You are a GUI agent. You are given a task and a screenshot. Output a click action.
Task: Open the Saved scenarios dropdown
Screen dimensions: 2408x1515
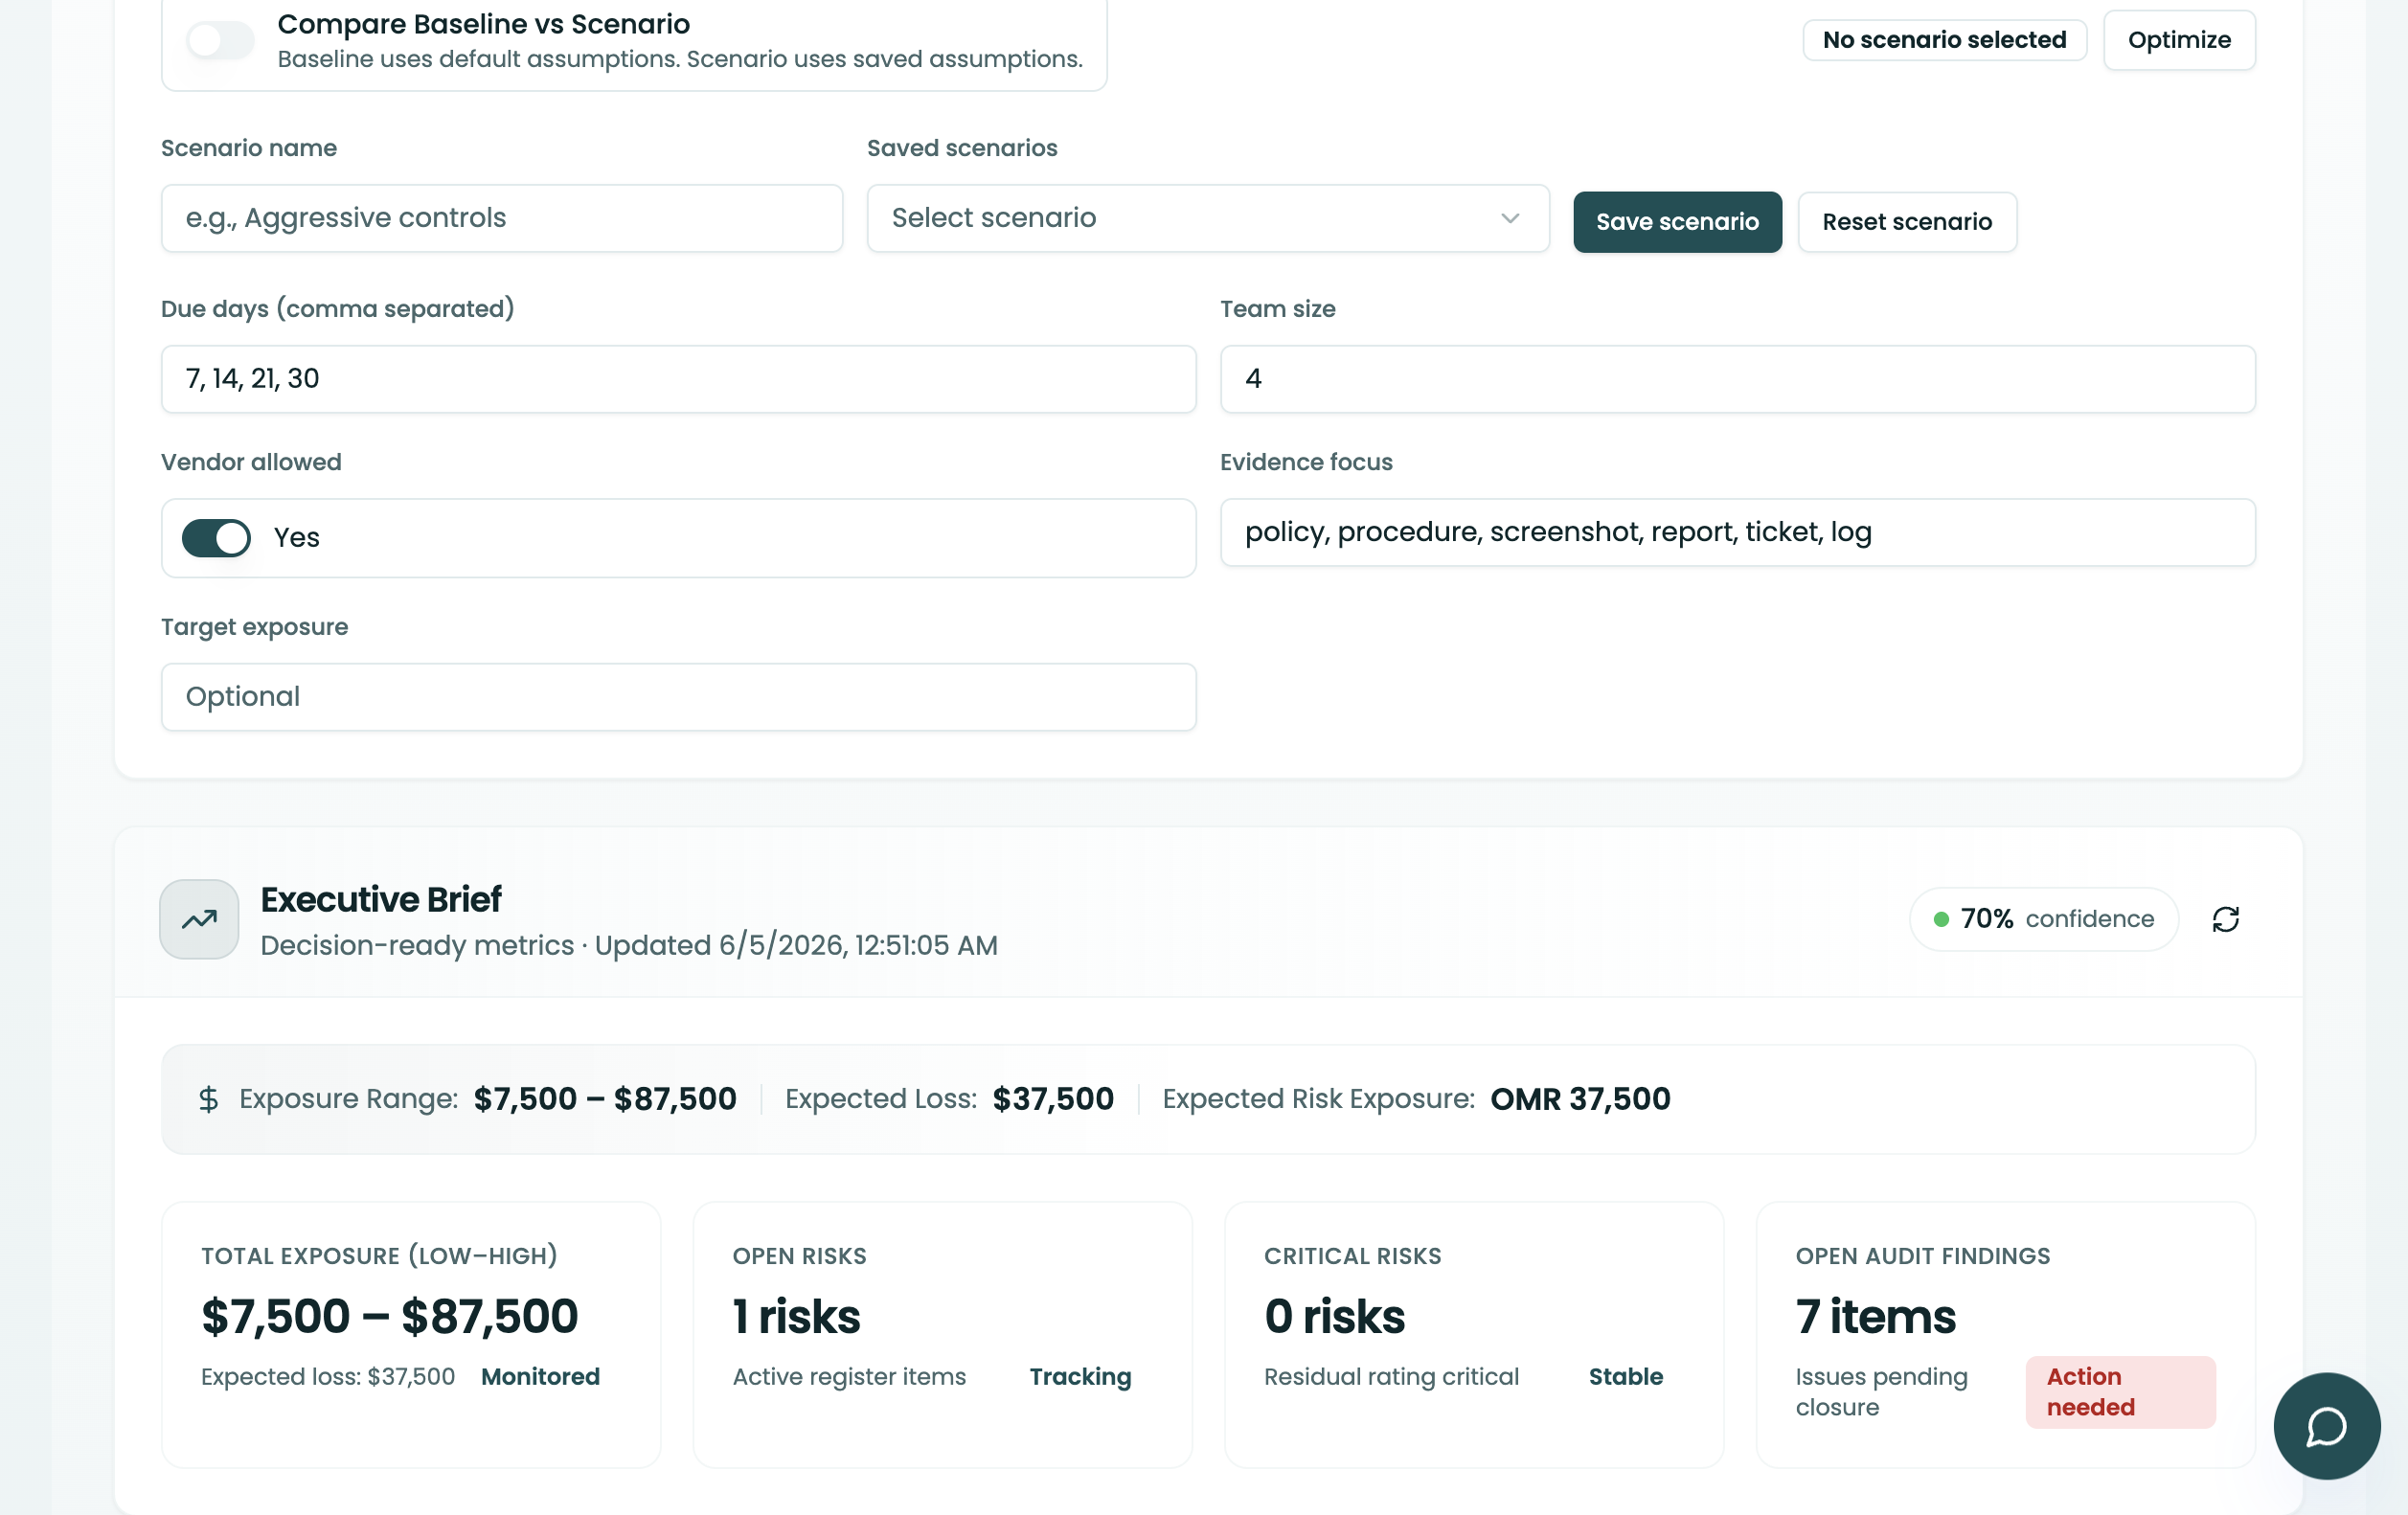click(x=1208, y=218)
